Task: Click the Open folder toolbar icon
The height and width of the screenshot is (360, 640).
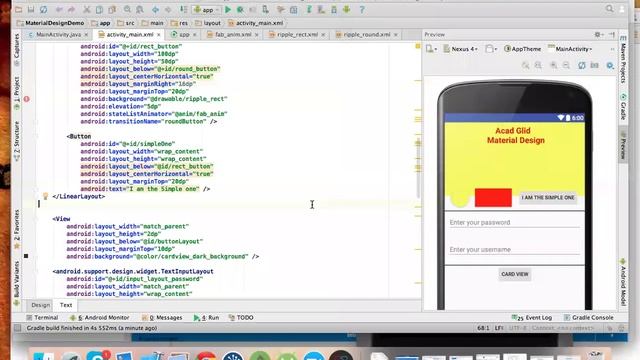Action: click(x=19, y=9)
